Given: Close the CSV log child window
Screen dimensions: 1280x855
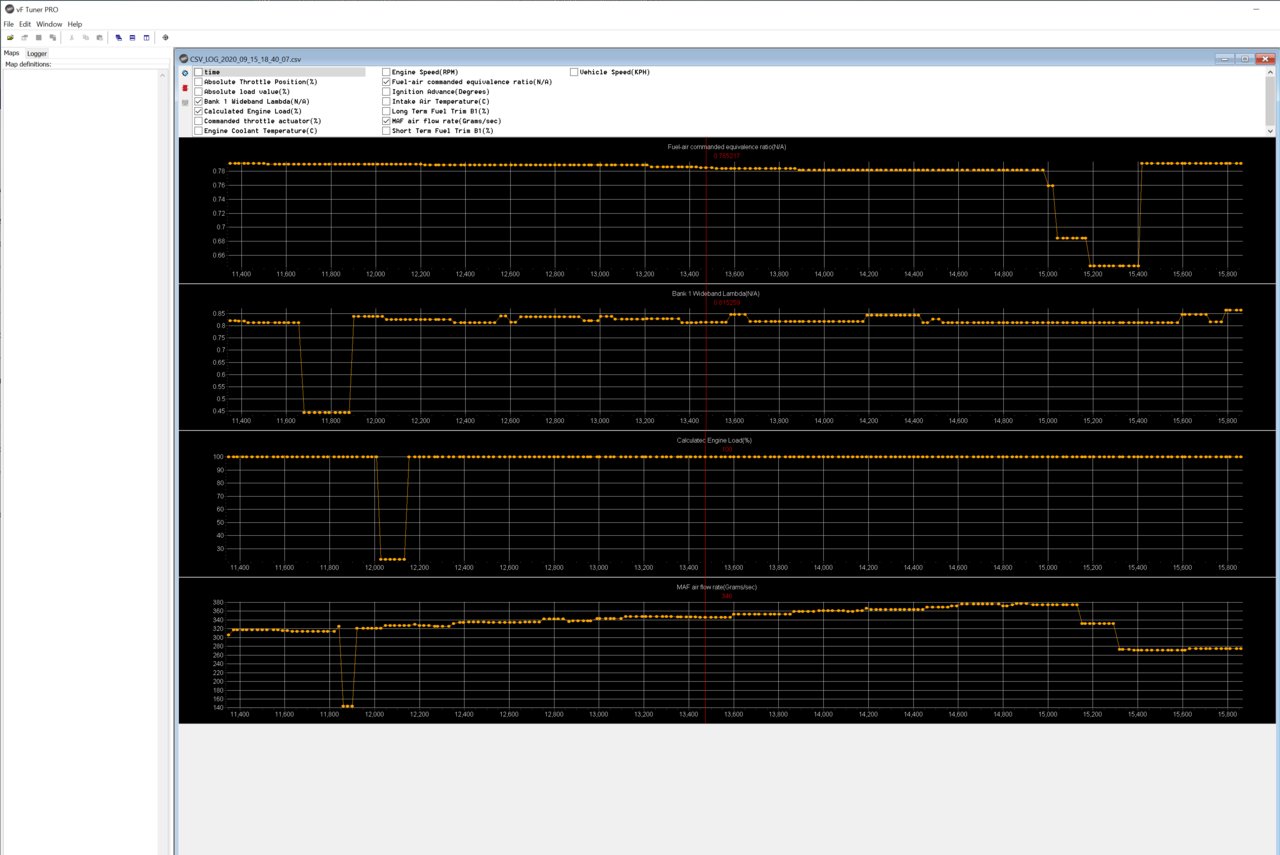Looking at the screenshot, I should 1265,59.
